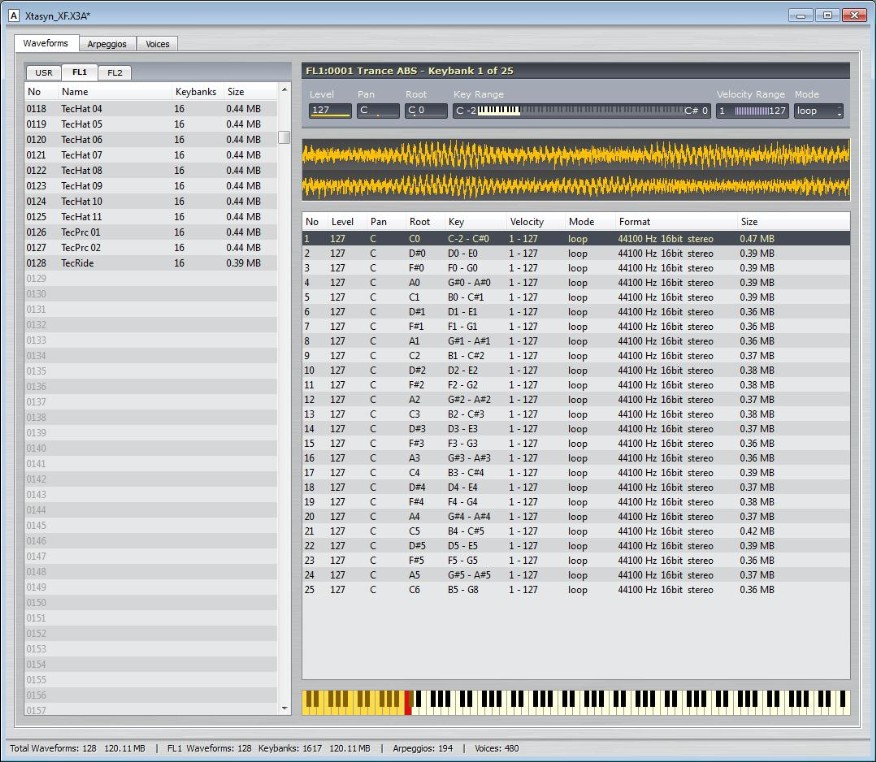Select waveform 0123 TecHat 09
Viewport: 876px width, 762px height.
pyautogui.click(x=151, y=185)
